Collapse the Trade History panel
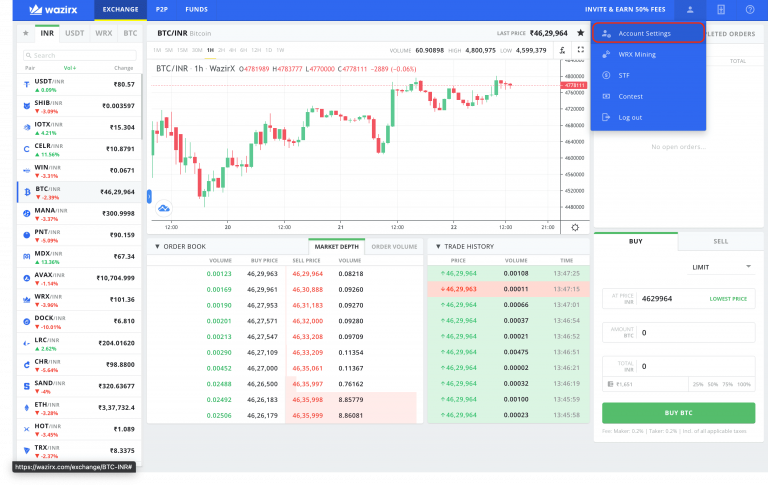Screen dimensions: 768x487 click(437, 246)
